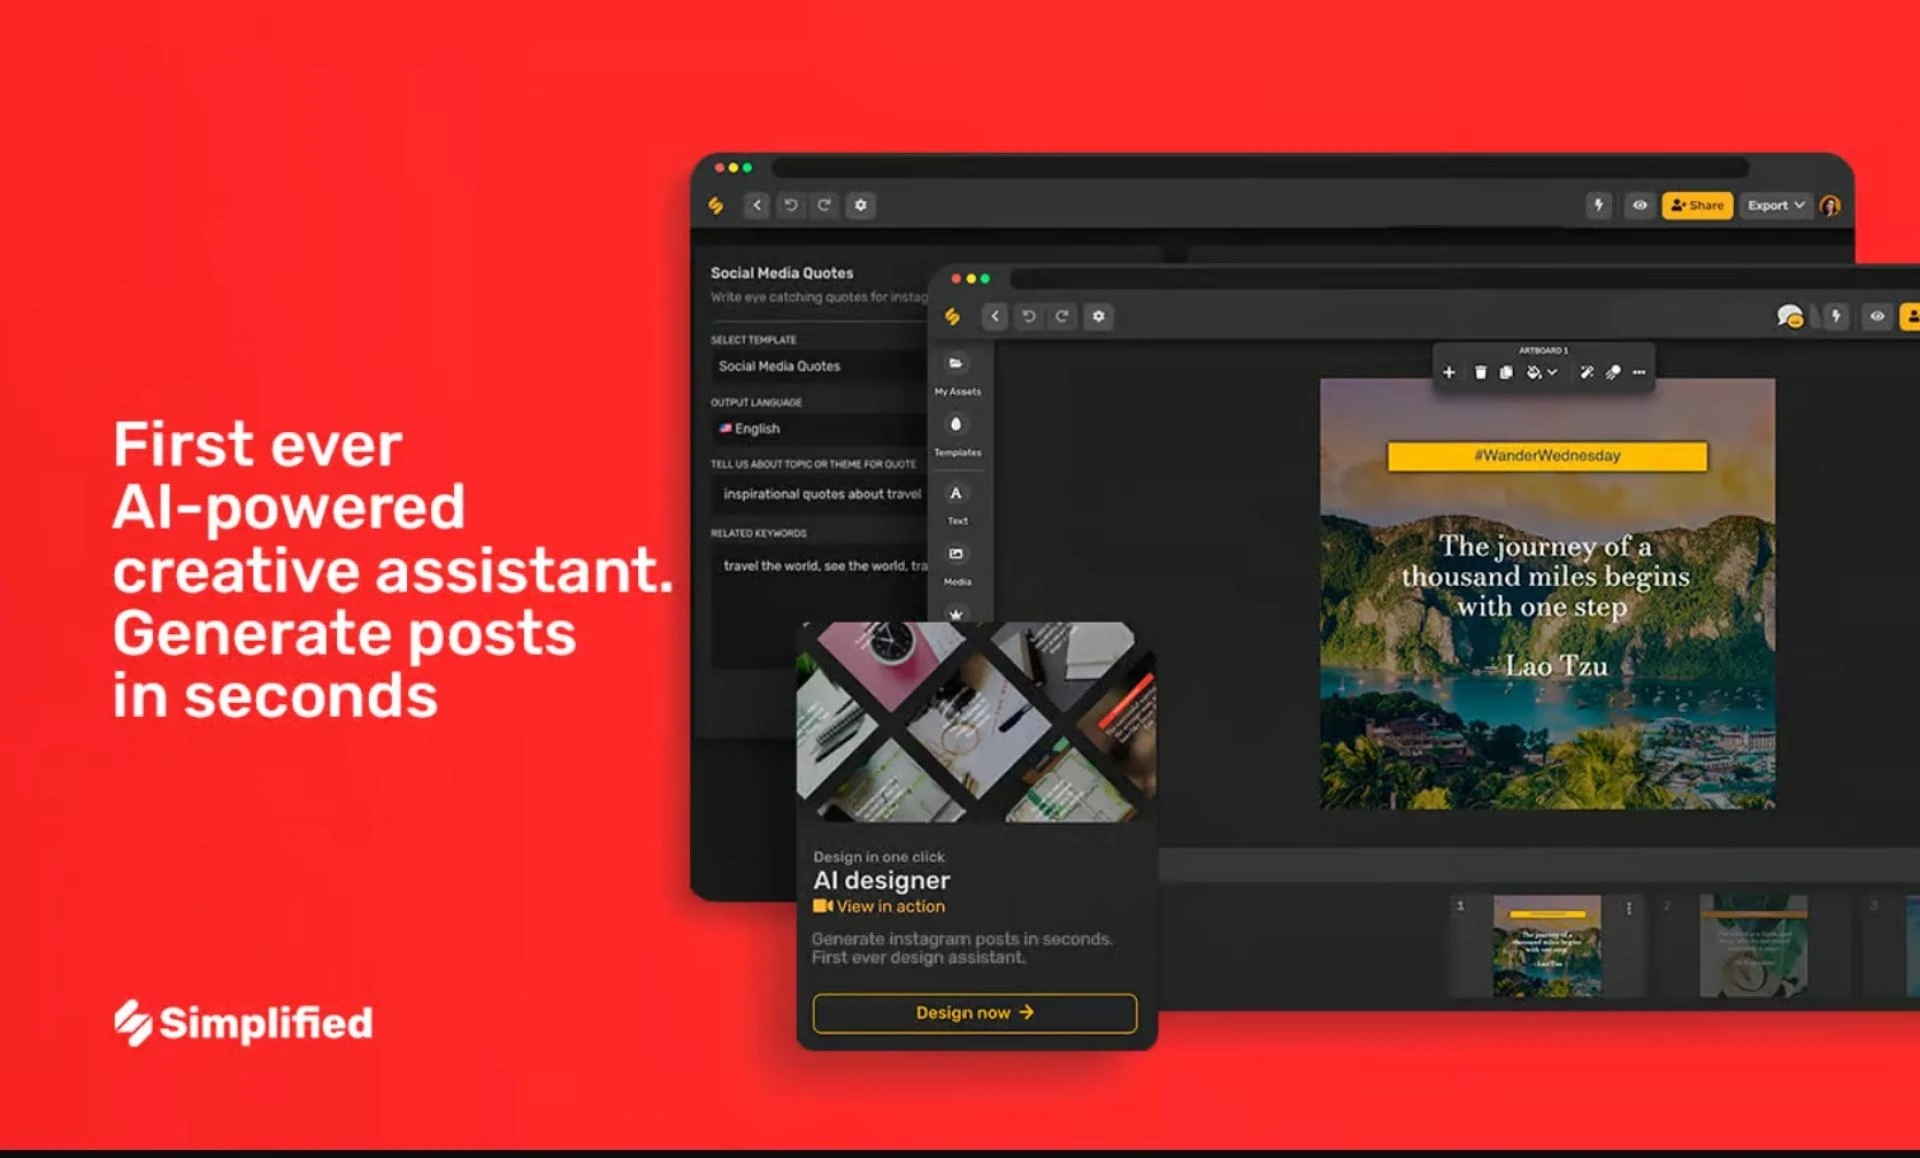This screenshot has height=1158, width=1920.
Task: Open the settings gear in the toolbar
Action: pyautogui.click(x=1099, y=317)
